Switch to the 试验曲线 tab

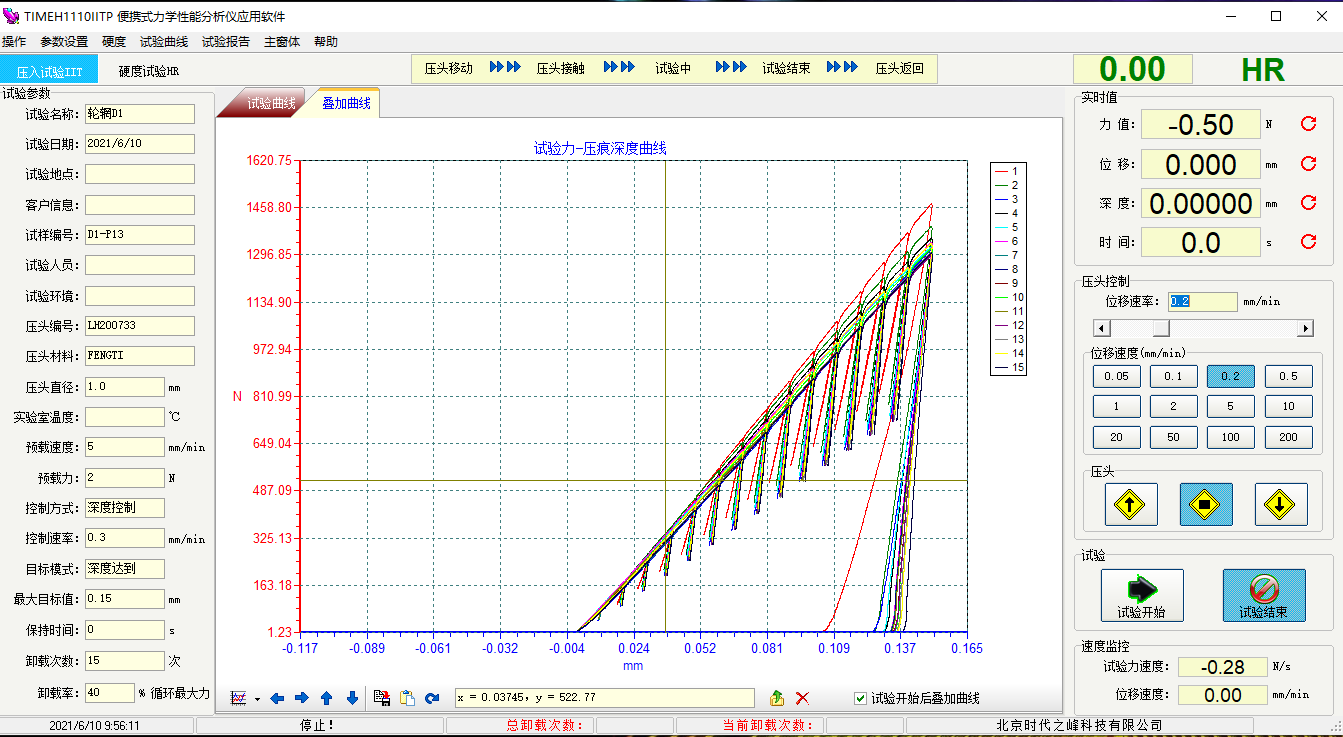click(270, 103)
